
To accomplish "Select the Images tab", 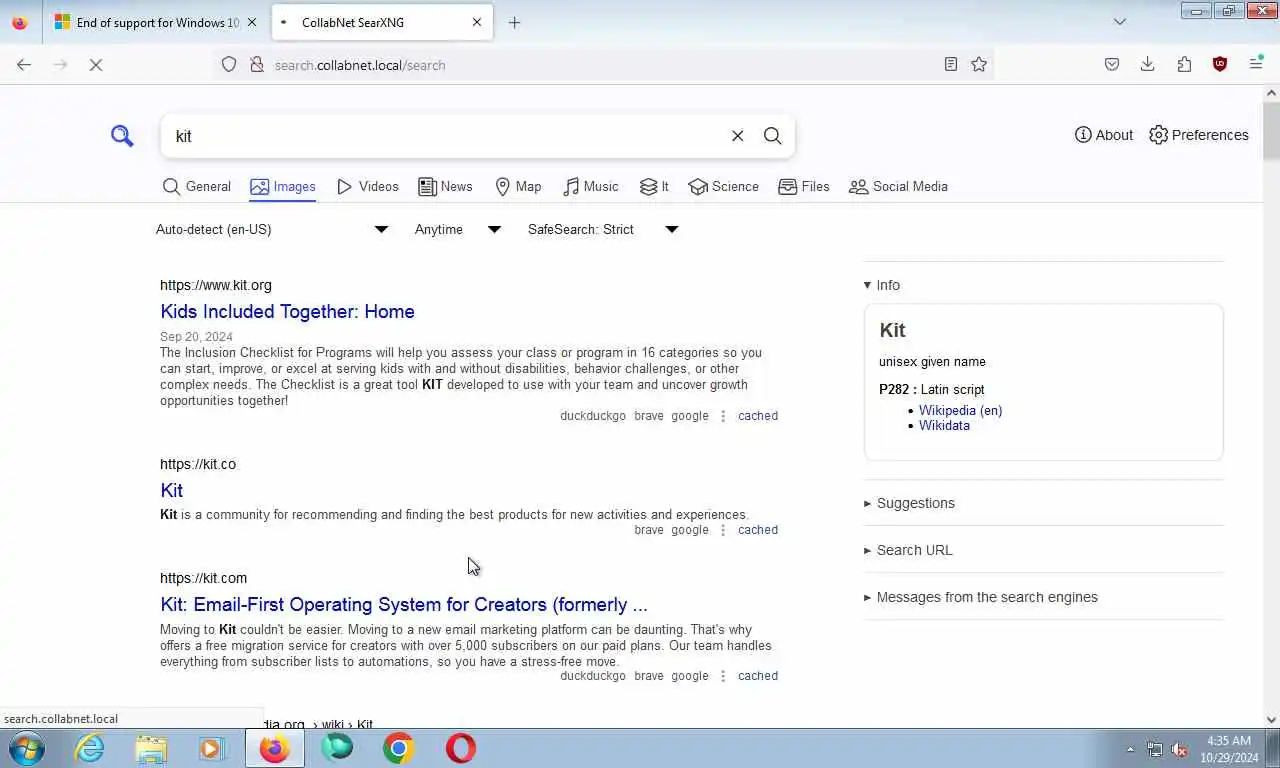I will [283, 187].
